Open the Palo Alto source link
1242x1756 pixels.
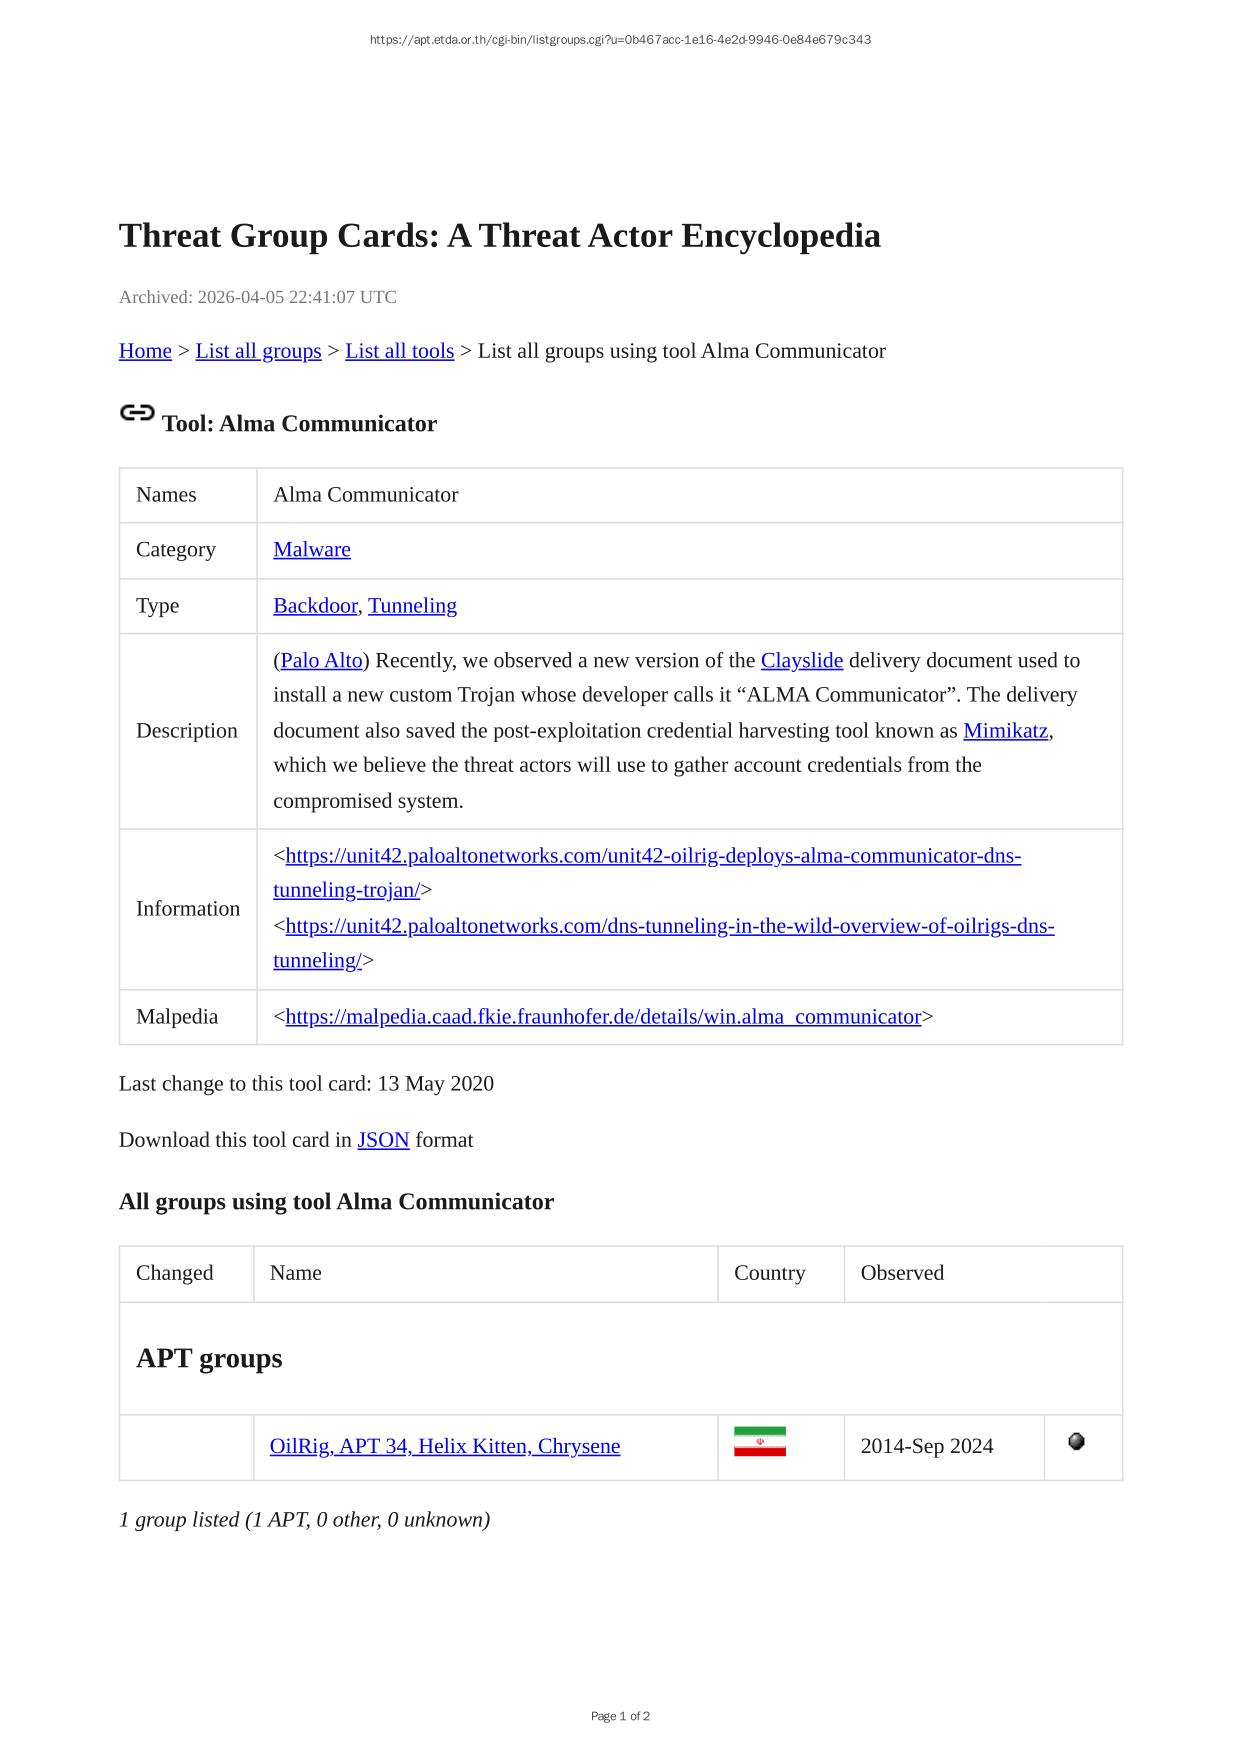[x=321, y=660]
